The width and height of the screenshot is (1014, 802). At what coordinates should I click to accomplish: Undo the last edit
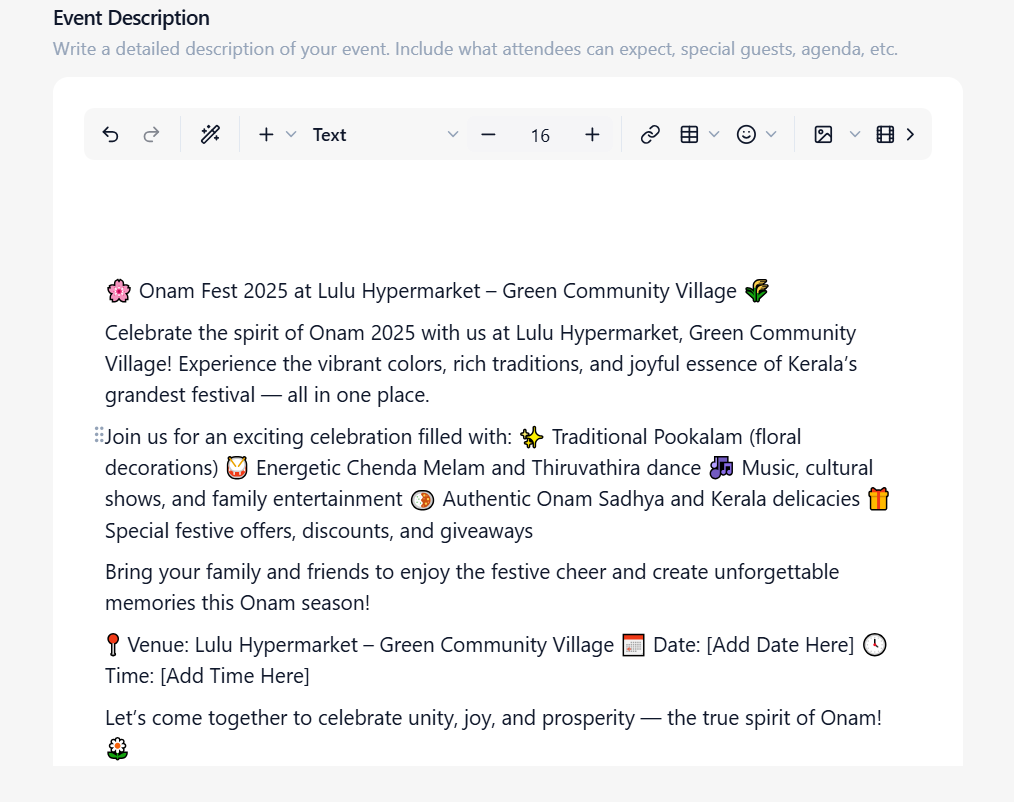pyautogui.click(x=111, y=135)
